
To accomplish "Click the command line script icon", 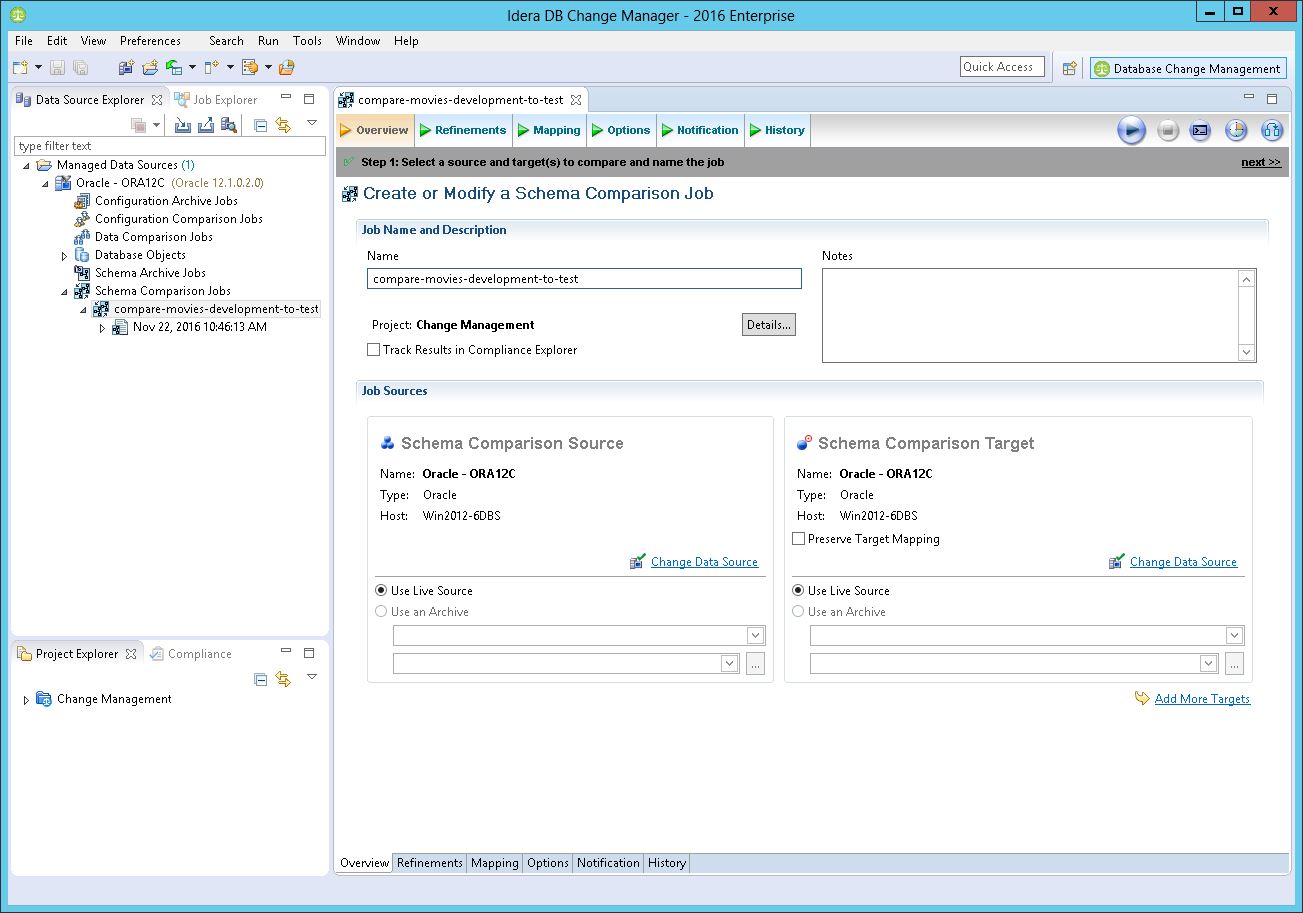I will click(1201, 130).
